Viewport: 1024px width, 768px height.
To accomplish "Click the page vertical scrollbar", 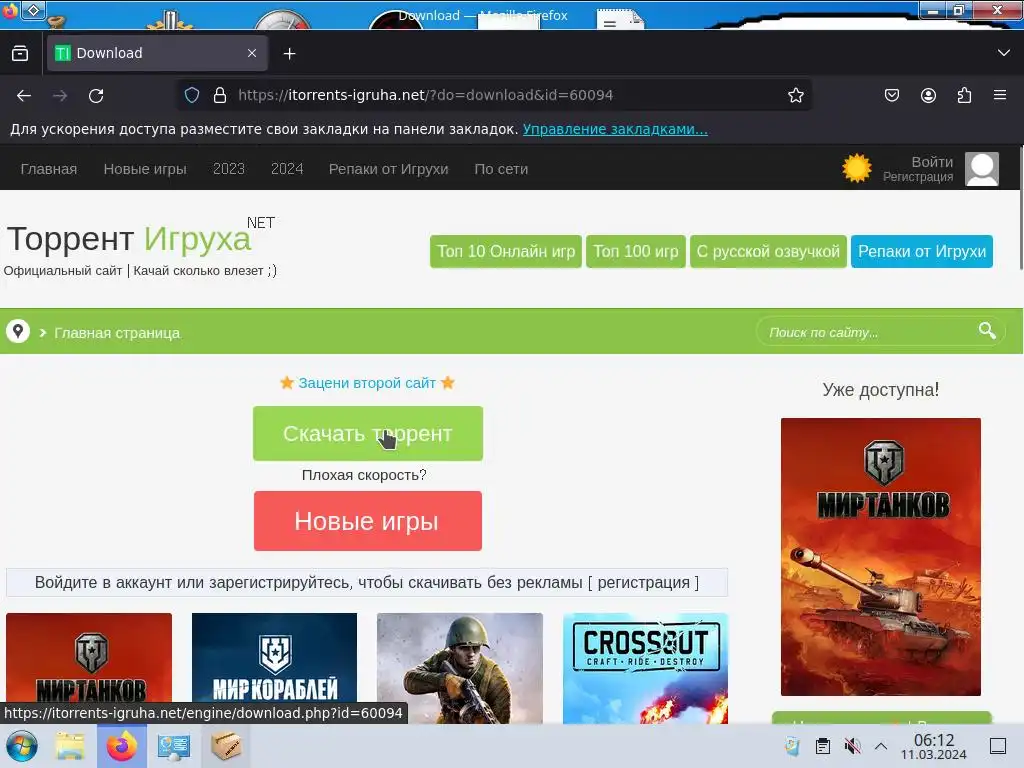I will (1020, 209).
